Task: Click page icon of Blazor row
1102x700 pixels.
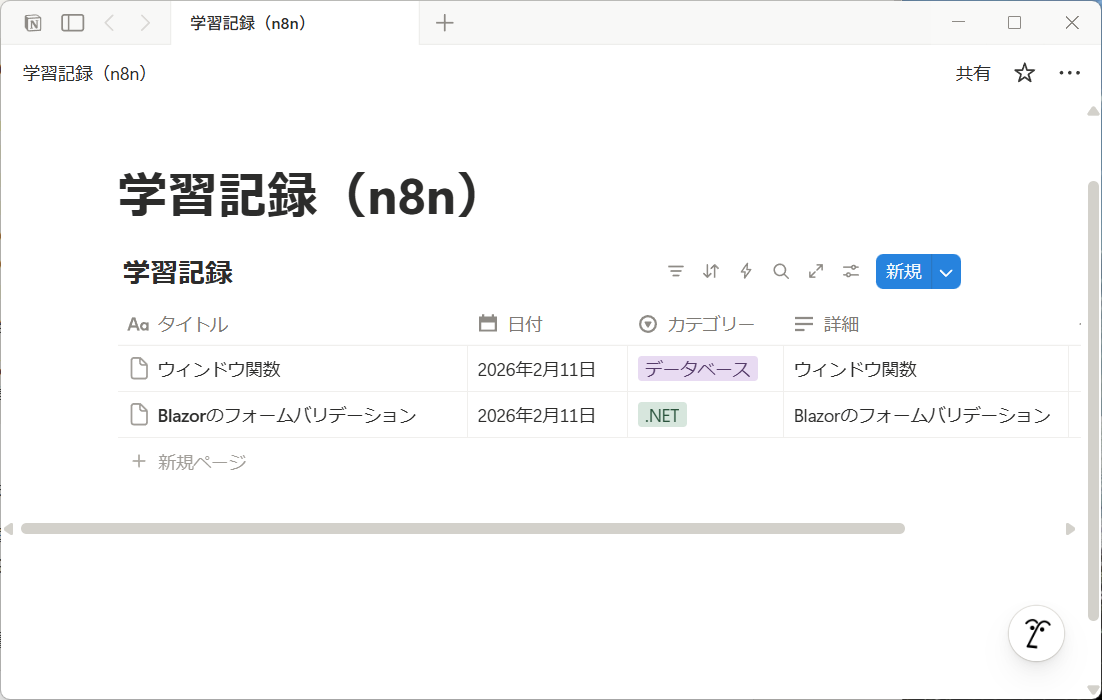Action: [x=139, y=415]
